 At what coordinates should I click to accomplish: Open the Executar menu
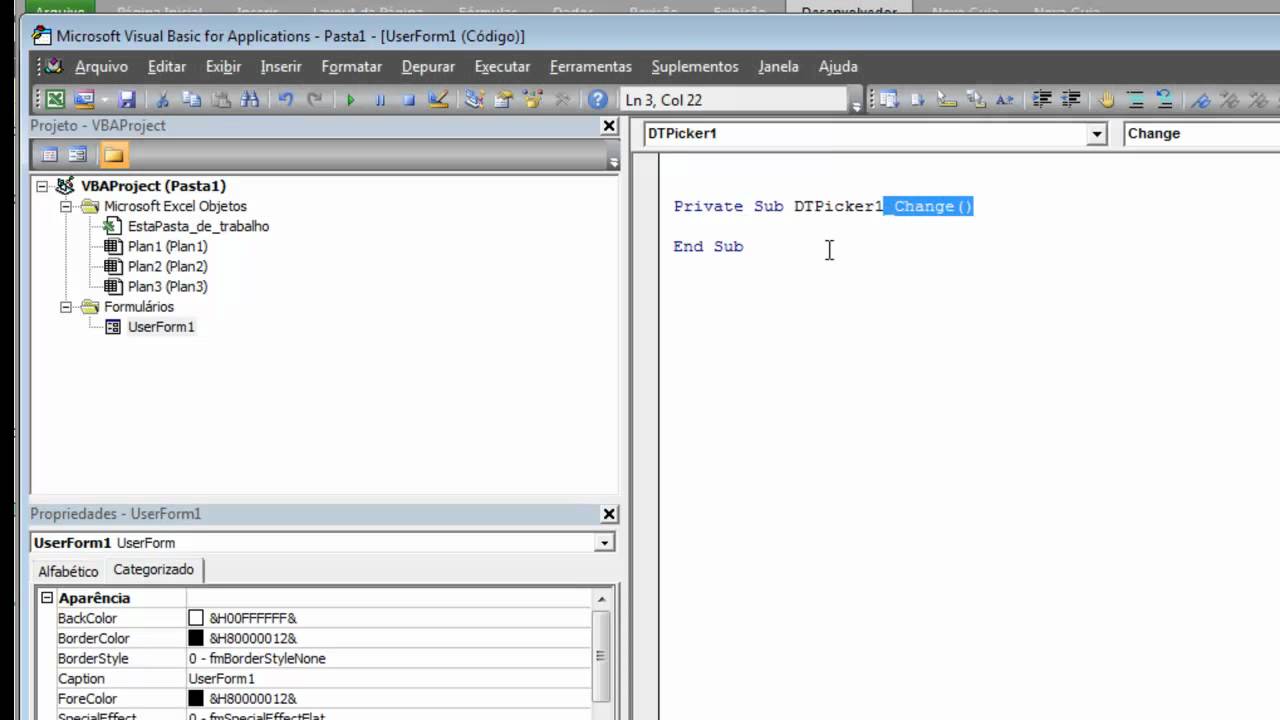pyautogui.click(x=503, y=67)
